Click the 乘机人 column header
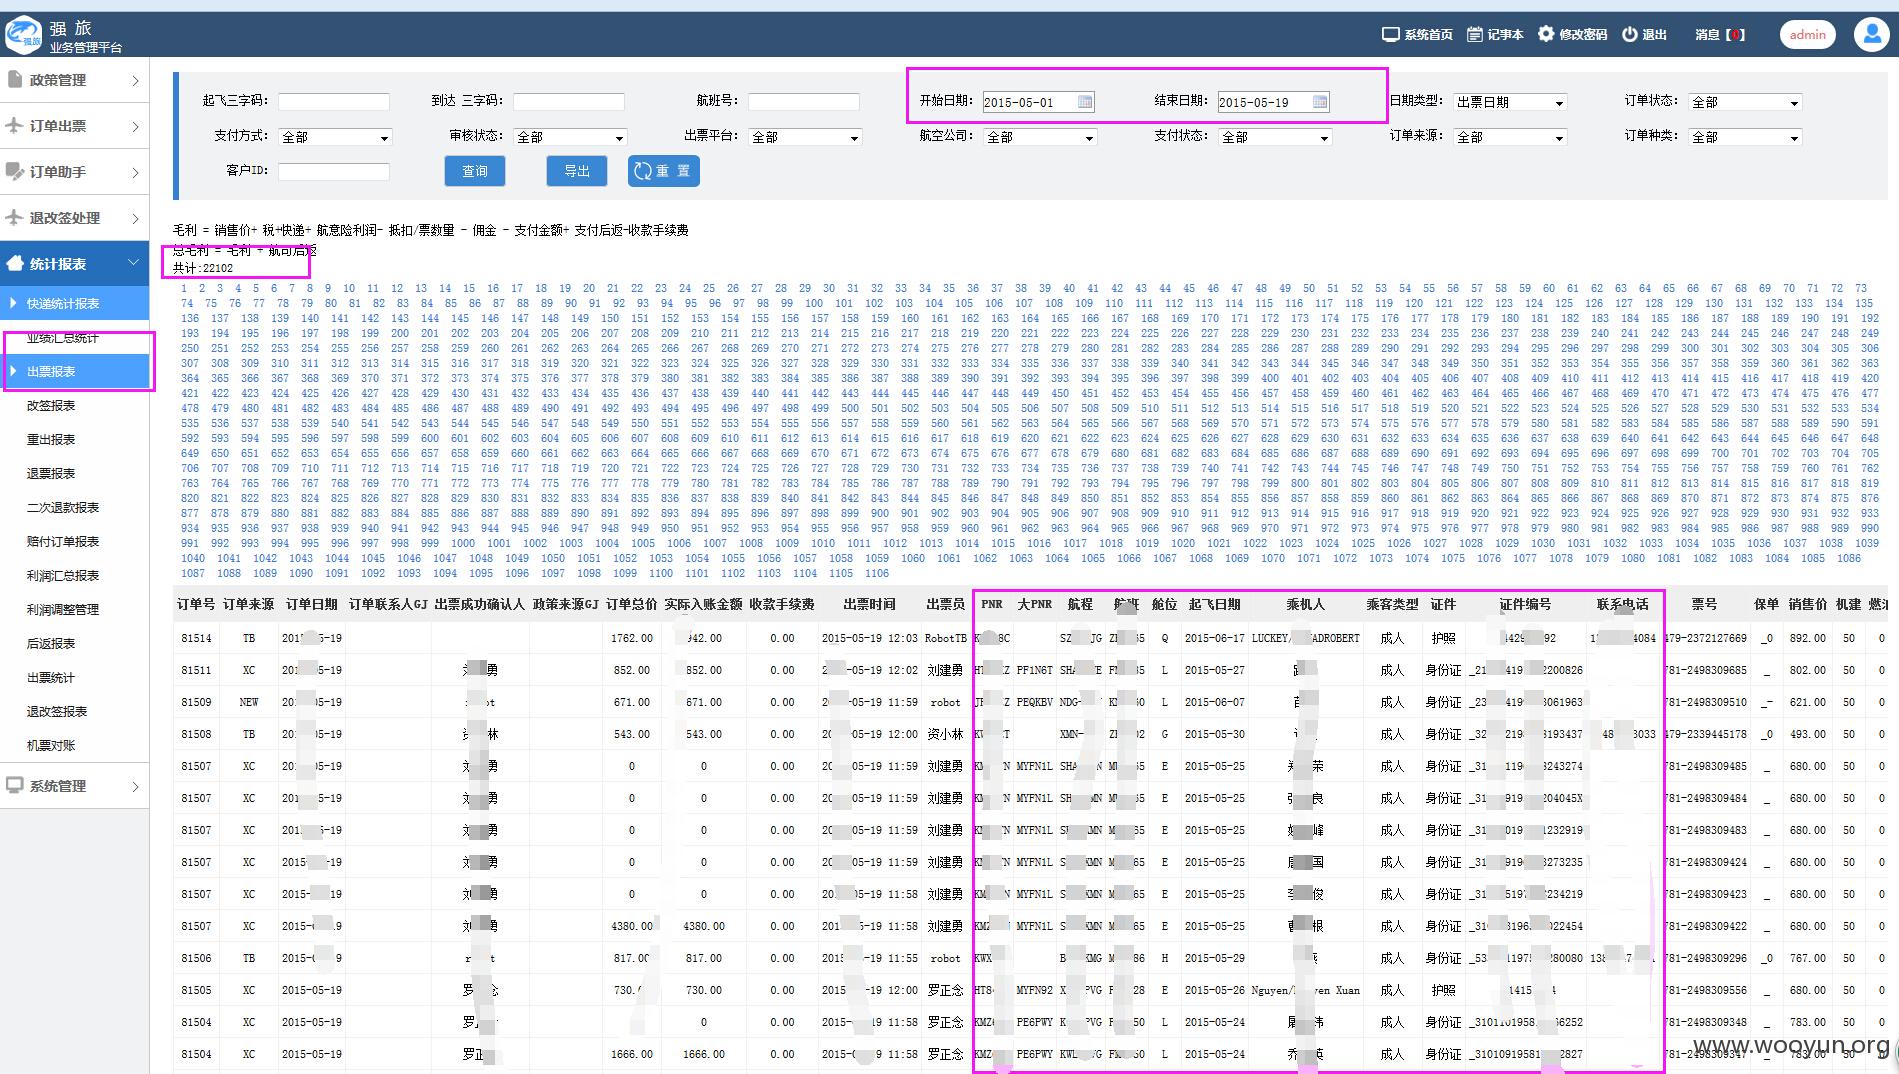Viewport: 1899px width, 1074px height. tap(1305, 604)
